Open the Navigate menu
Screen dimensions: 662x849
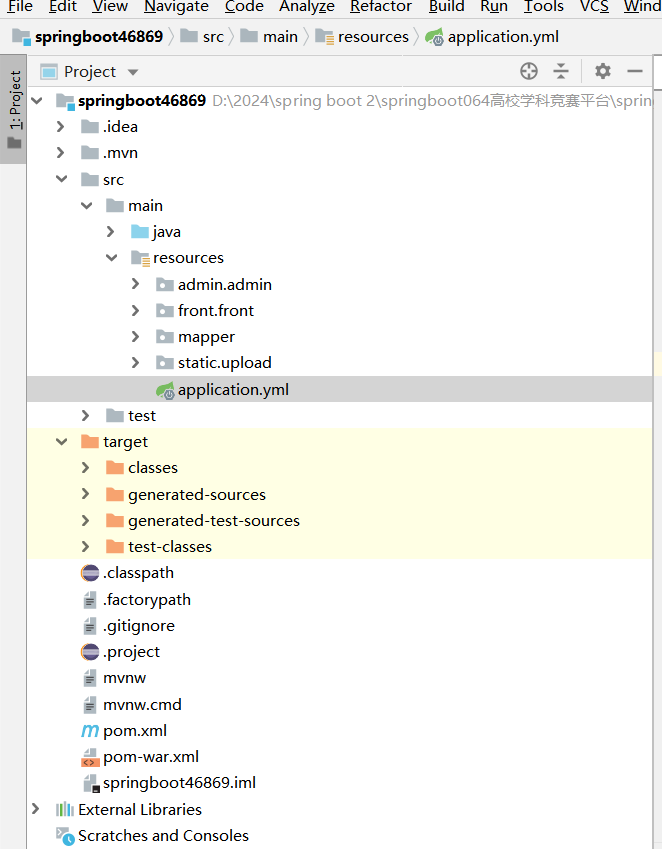pos(176,7)
